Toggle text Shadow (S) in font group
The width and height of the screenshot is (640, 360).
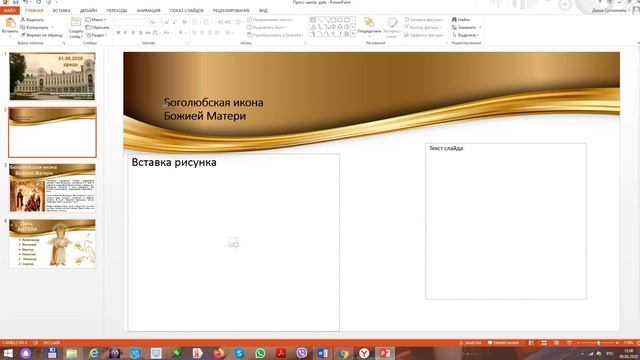140,33
